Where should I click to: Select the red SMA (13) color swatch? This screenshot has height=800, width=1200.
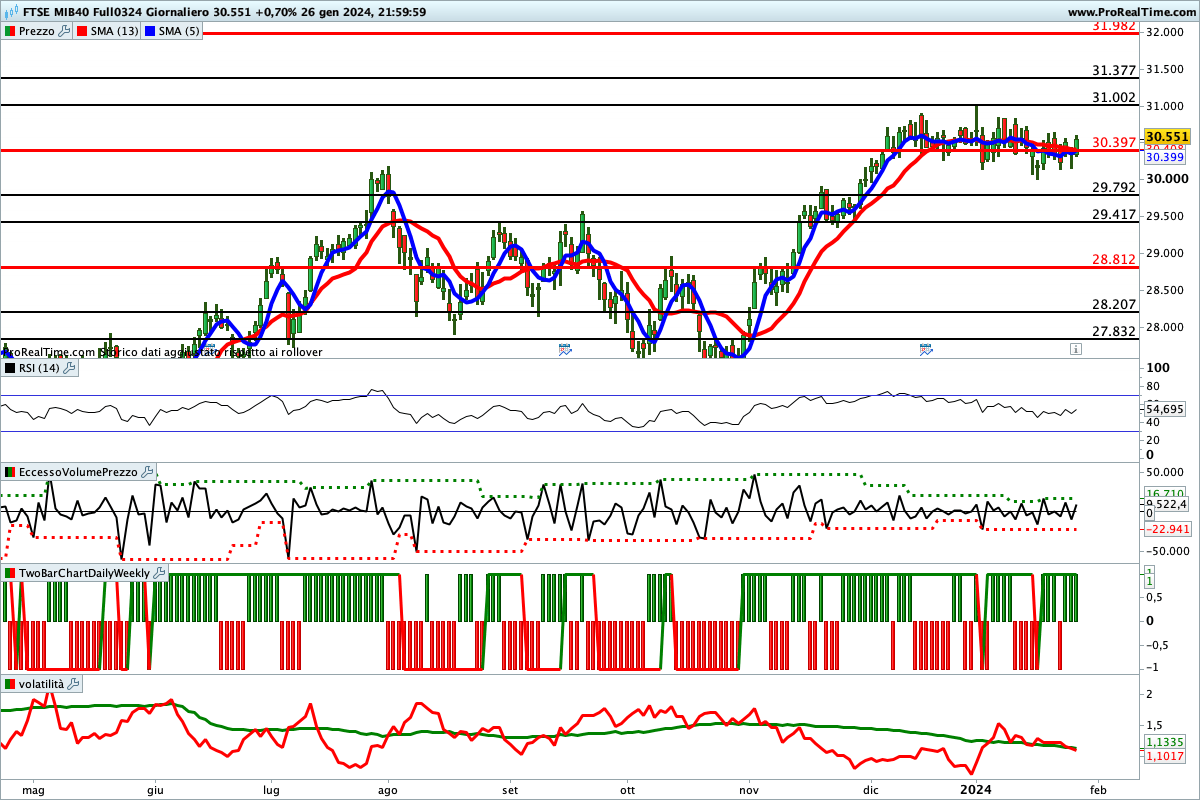tap(83, 31)
